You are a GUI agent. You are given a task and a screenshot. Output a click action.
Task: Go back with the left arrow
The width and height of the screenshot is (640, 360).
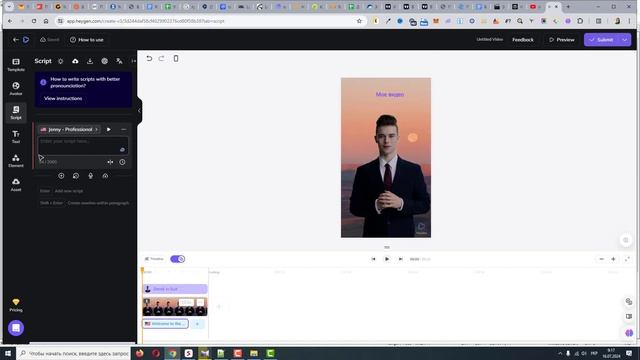point(16,40)
